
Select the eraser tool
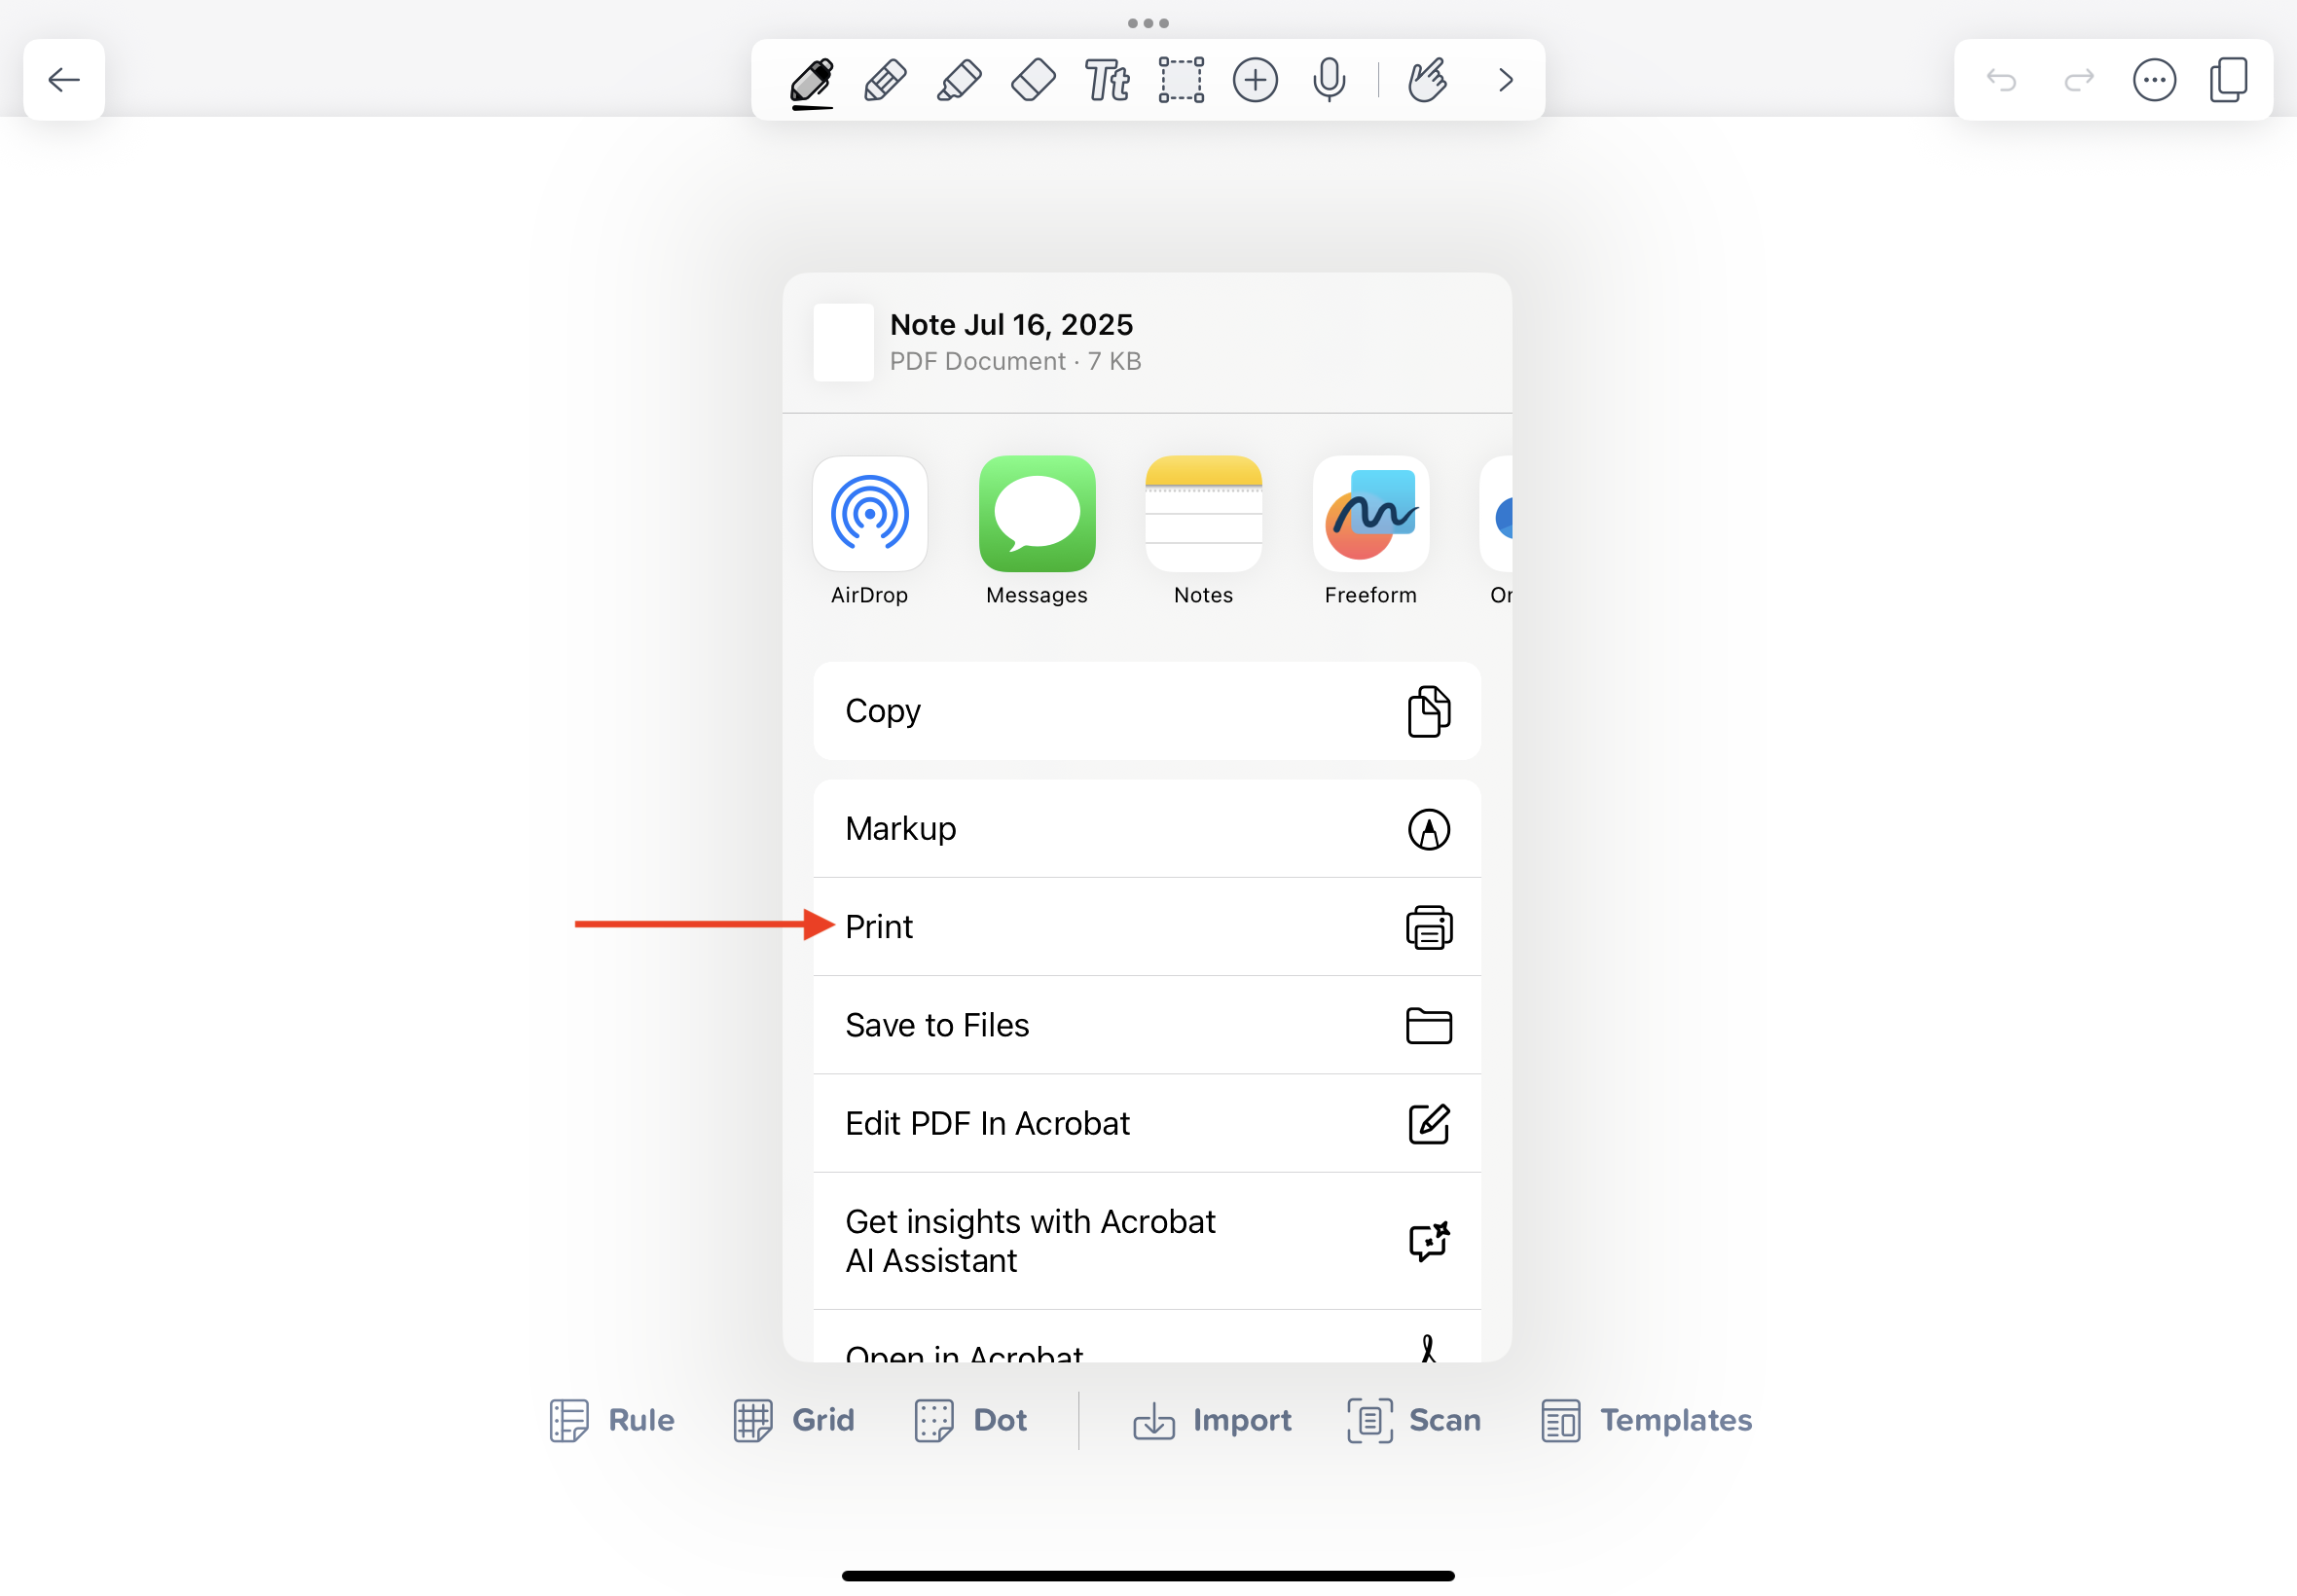pyautogui.click(x=1033, y=80)
